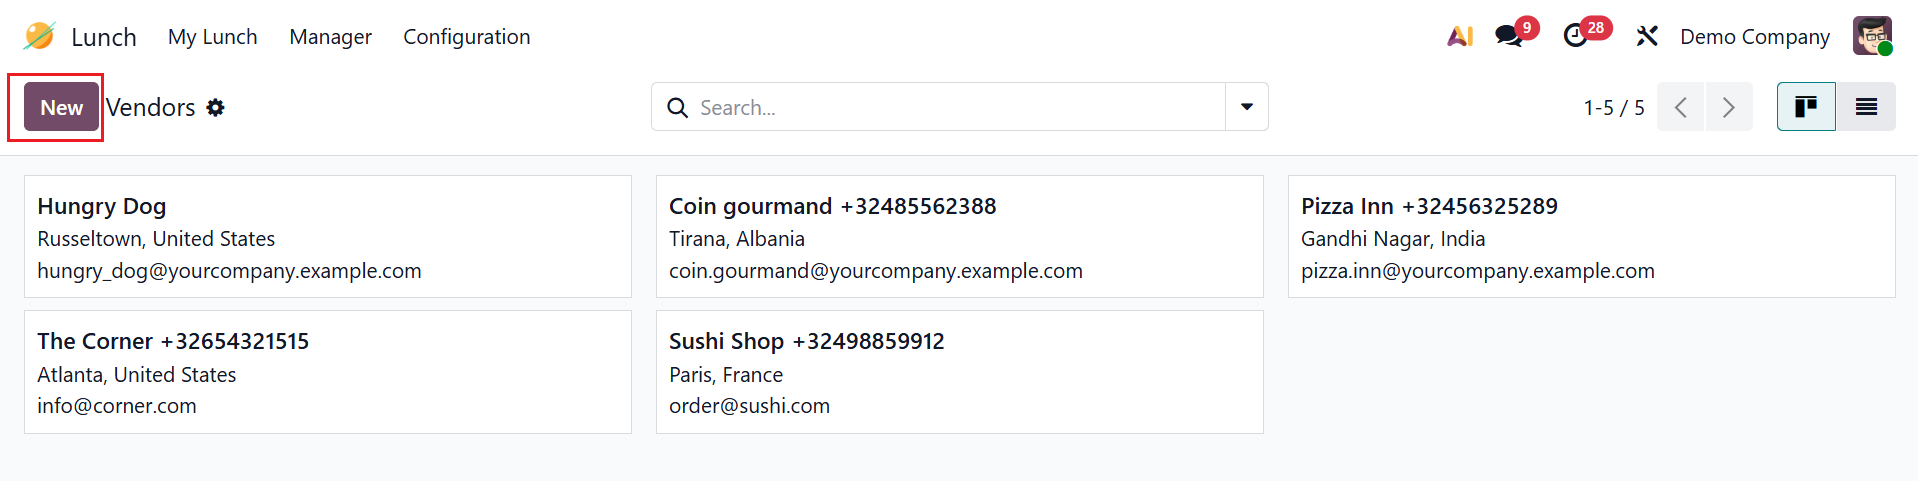Open the Sushi Shop vendor card

[958, 372]
